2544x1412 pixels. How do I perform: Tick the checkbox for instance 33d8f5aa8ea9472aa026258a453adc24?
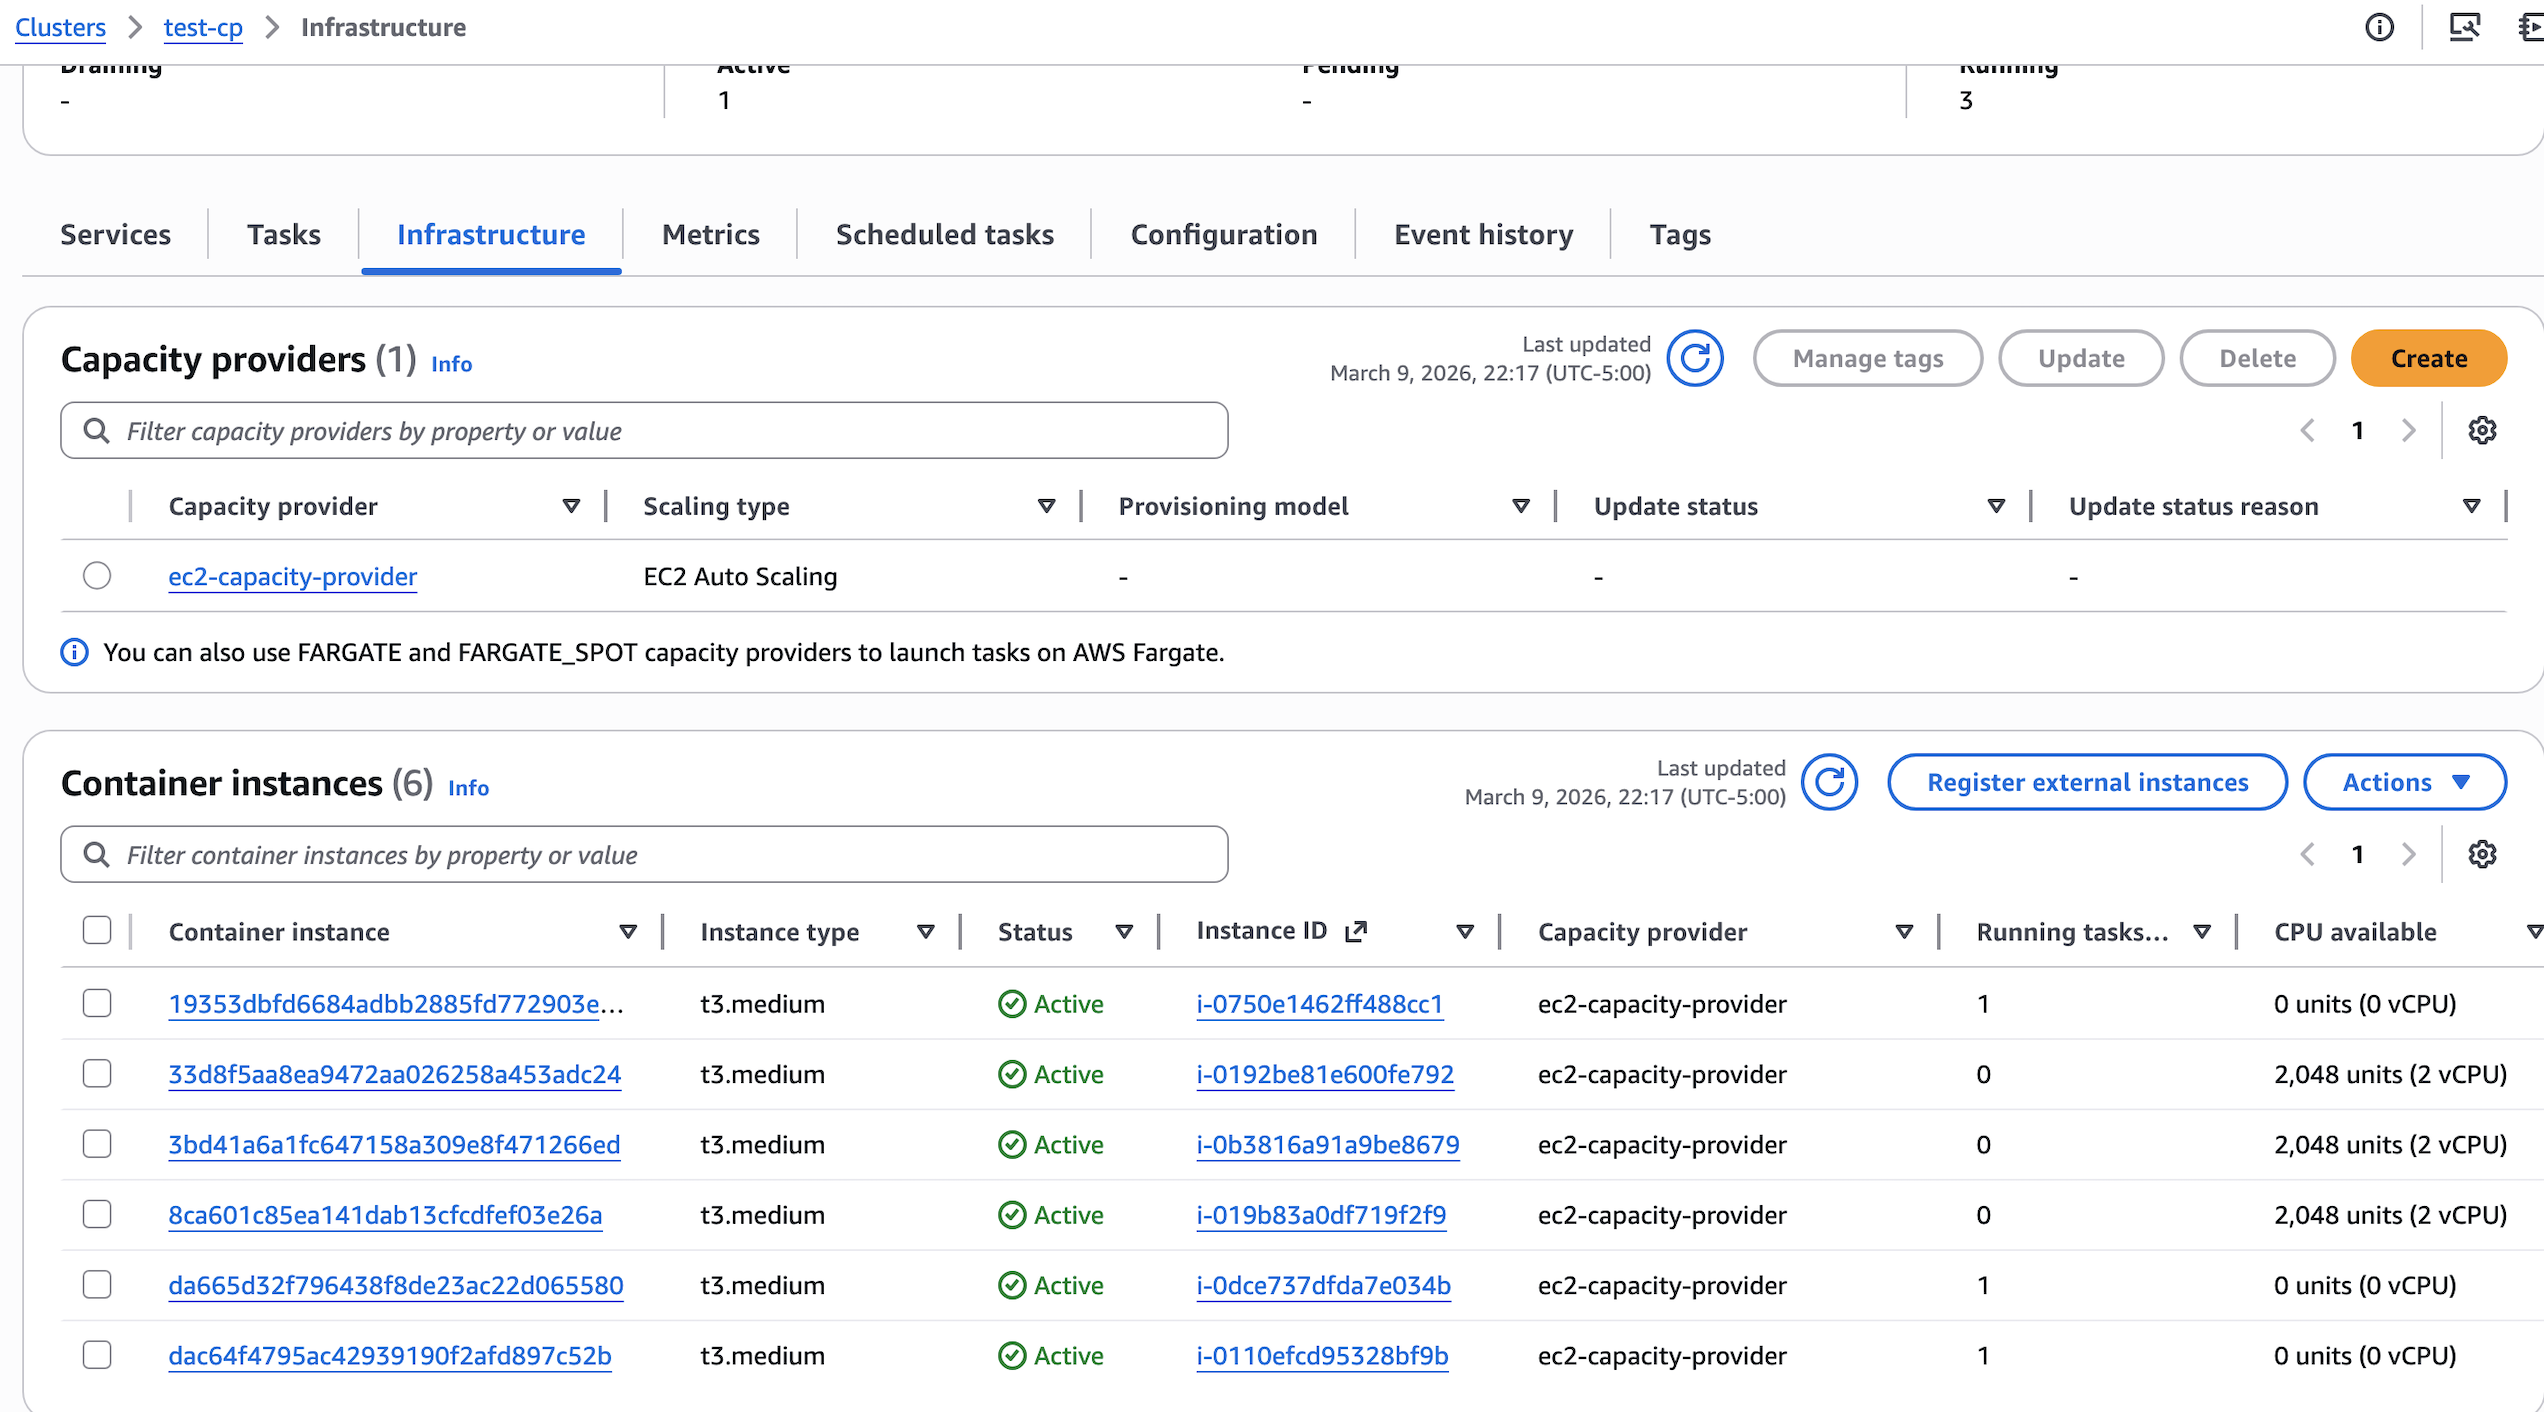[97, 1074]
